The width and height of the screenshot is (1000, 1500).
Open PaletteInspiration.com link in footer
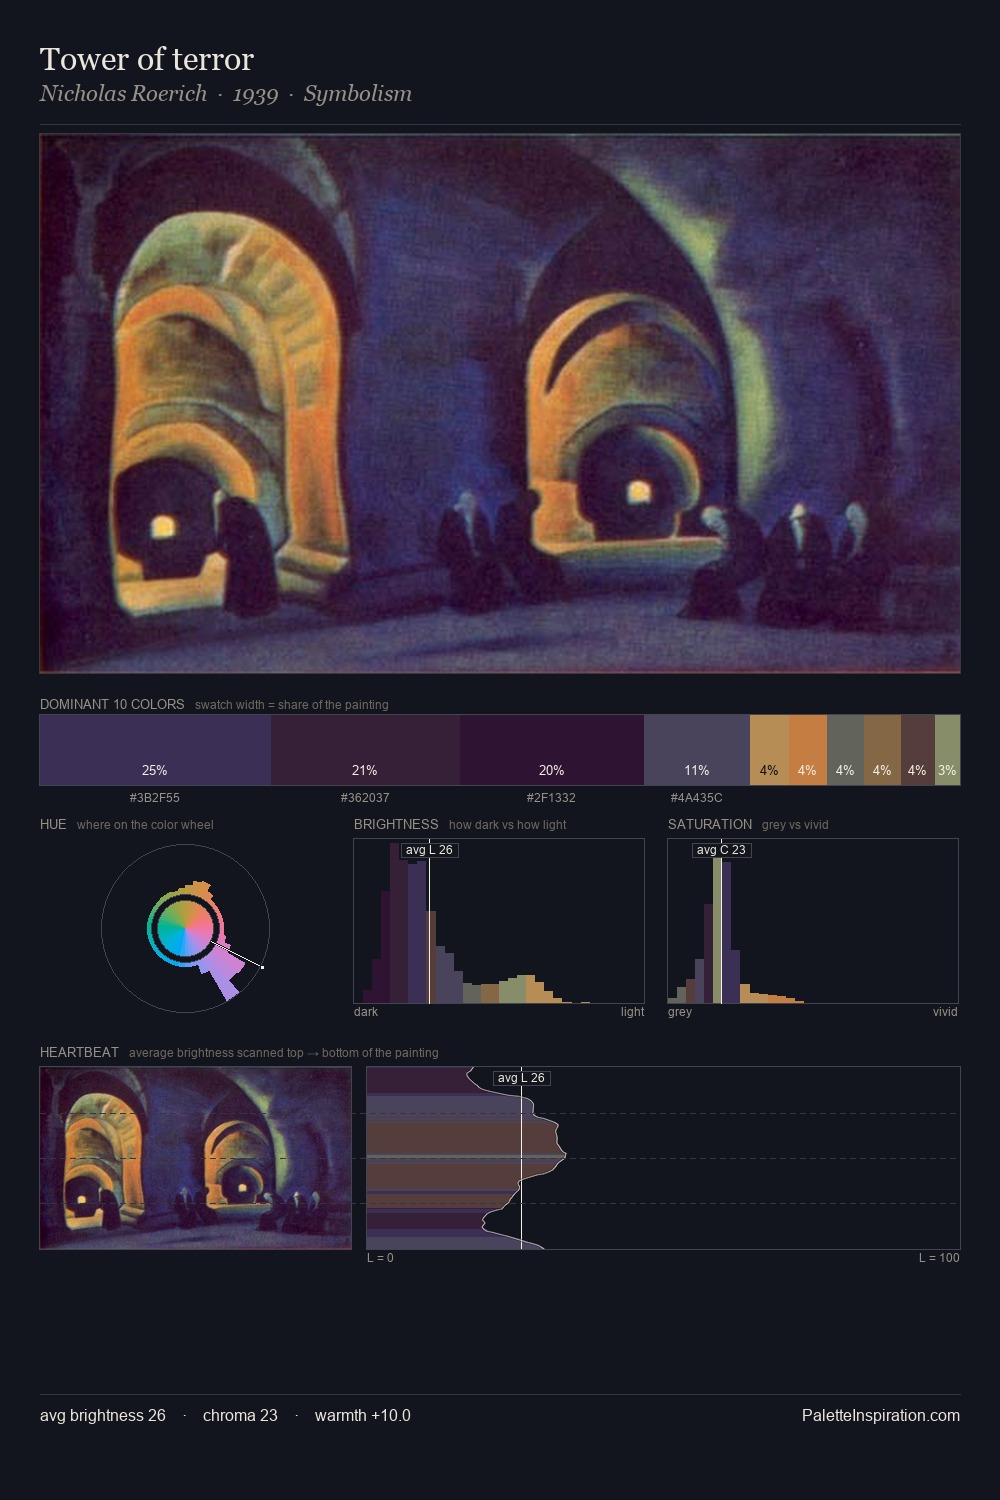click(x=881, y=1415)
